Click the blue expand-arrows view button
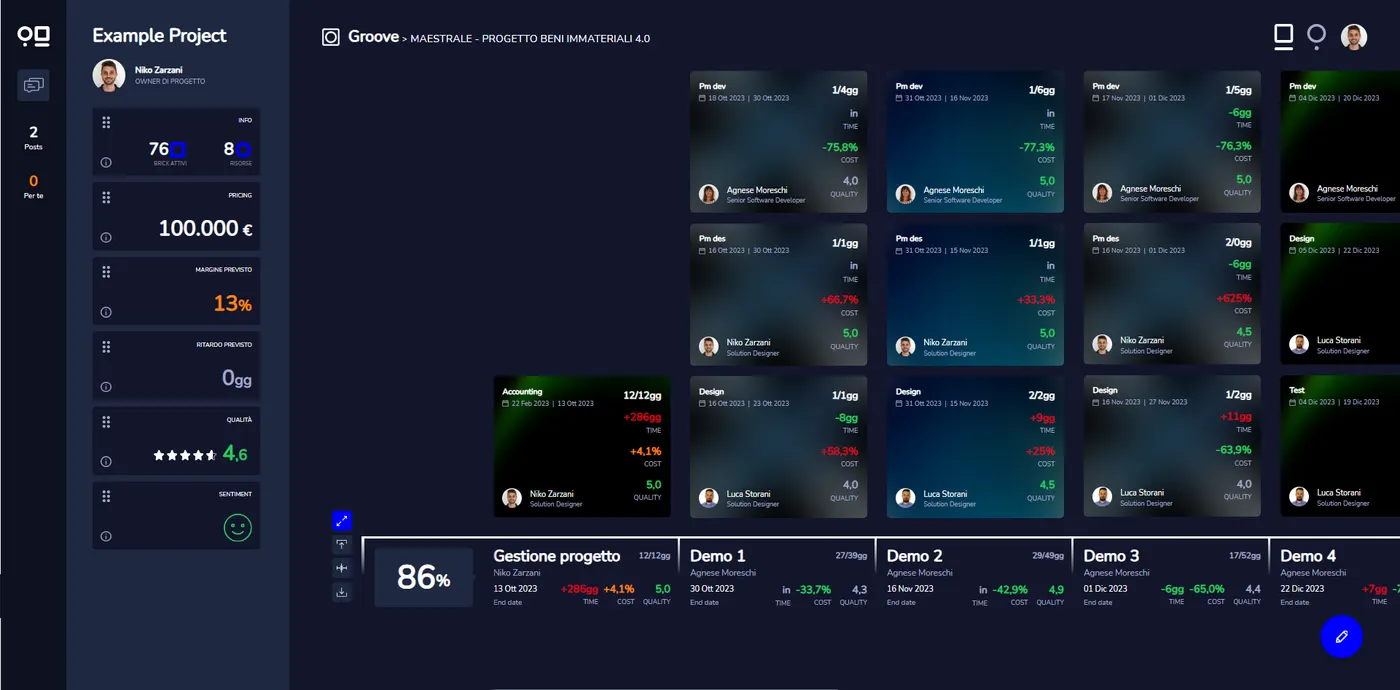 pyautogui.click(x=342, y=520)
